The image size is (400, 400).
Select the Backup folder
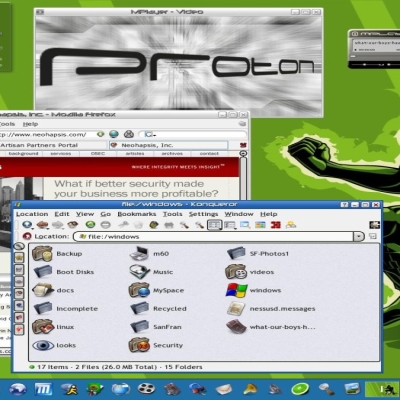click(x=57, y=254)
